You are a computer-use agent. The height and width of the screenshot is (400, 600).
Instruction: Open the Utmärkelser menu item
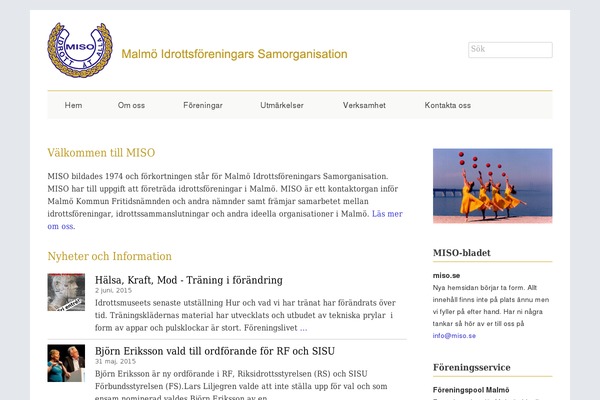[282, 105]
